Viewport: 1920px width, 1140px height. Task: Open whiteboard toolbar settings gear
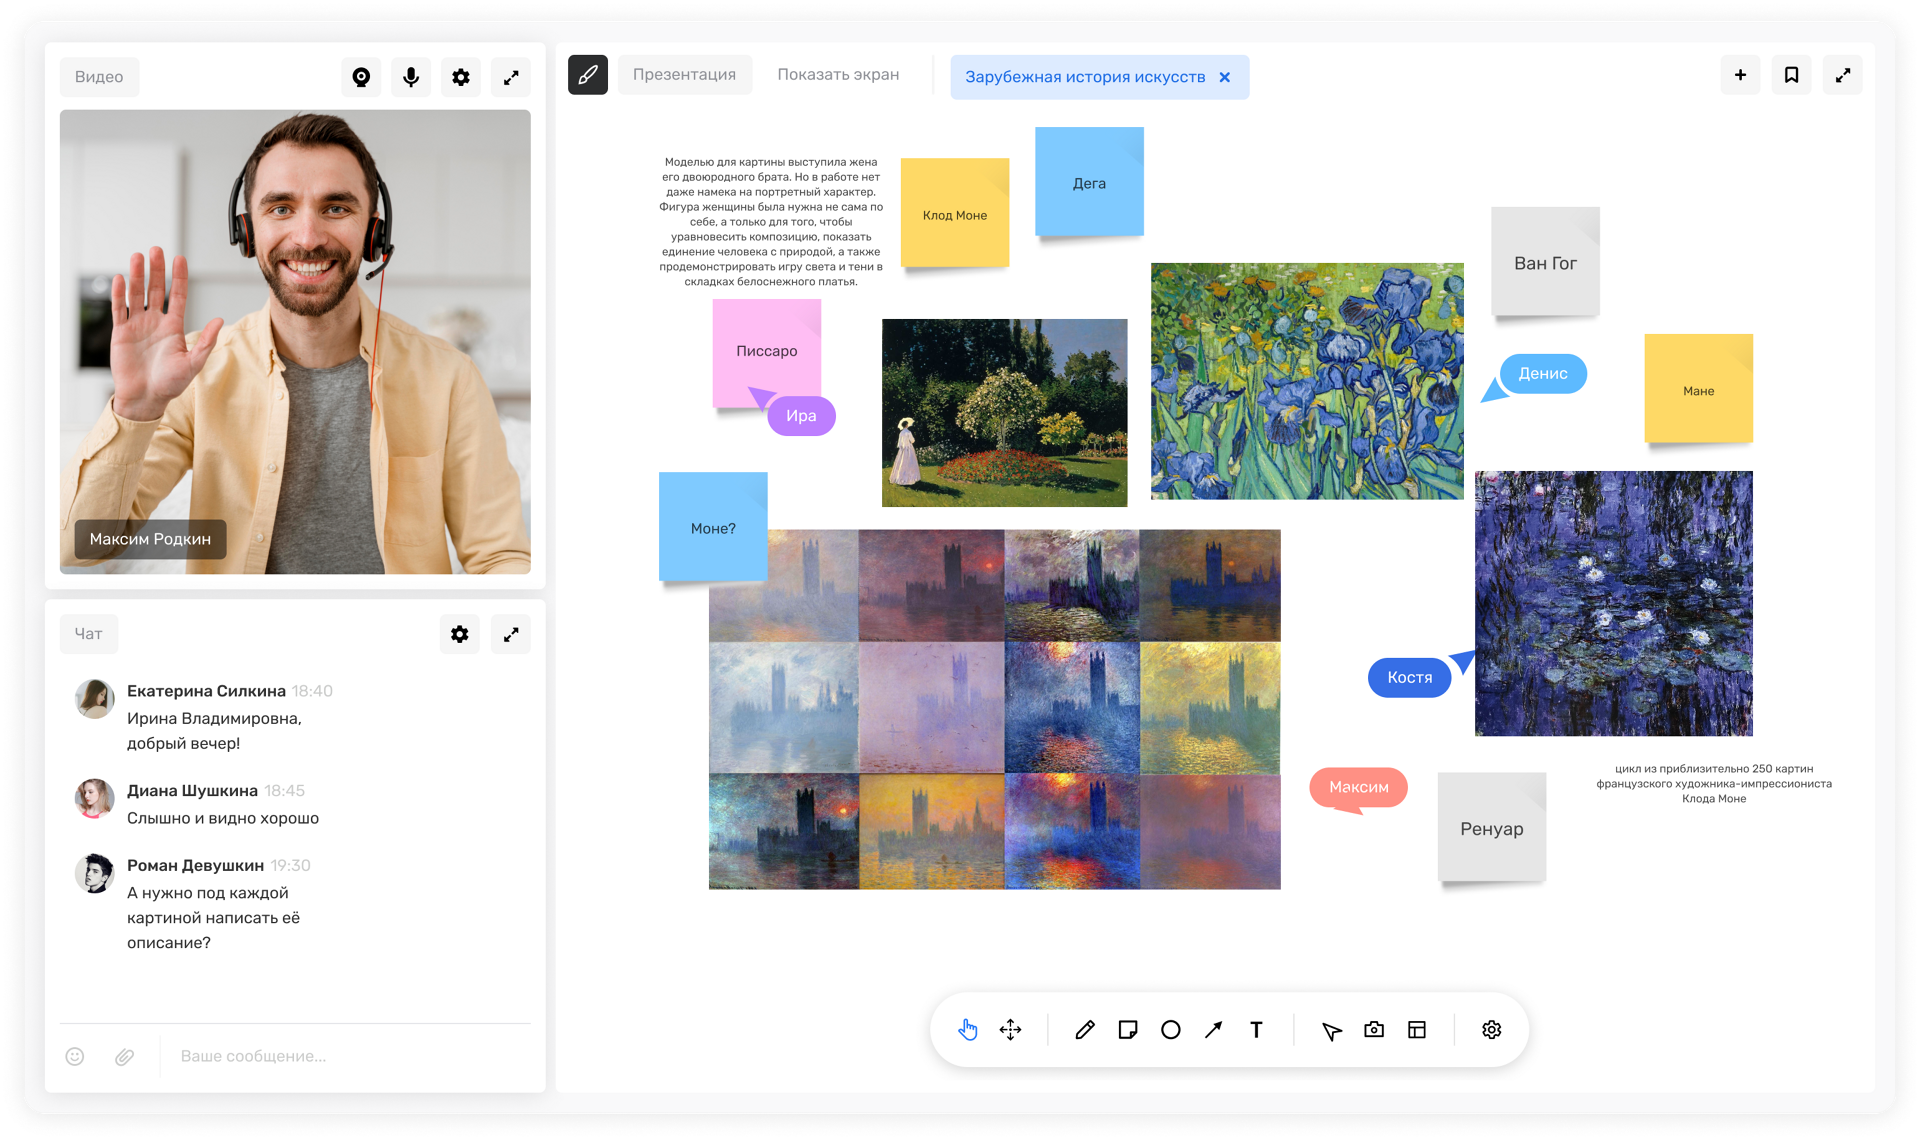[1491, 1030]
